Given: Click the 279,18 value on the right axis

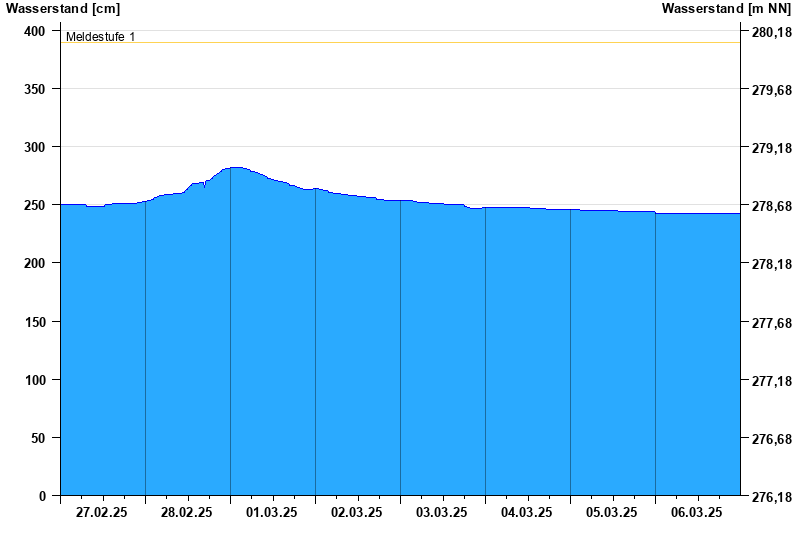Looking at the screenshot, I should (772, 148).
